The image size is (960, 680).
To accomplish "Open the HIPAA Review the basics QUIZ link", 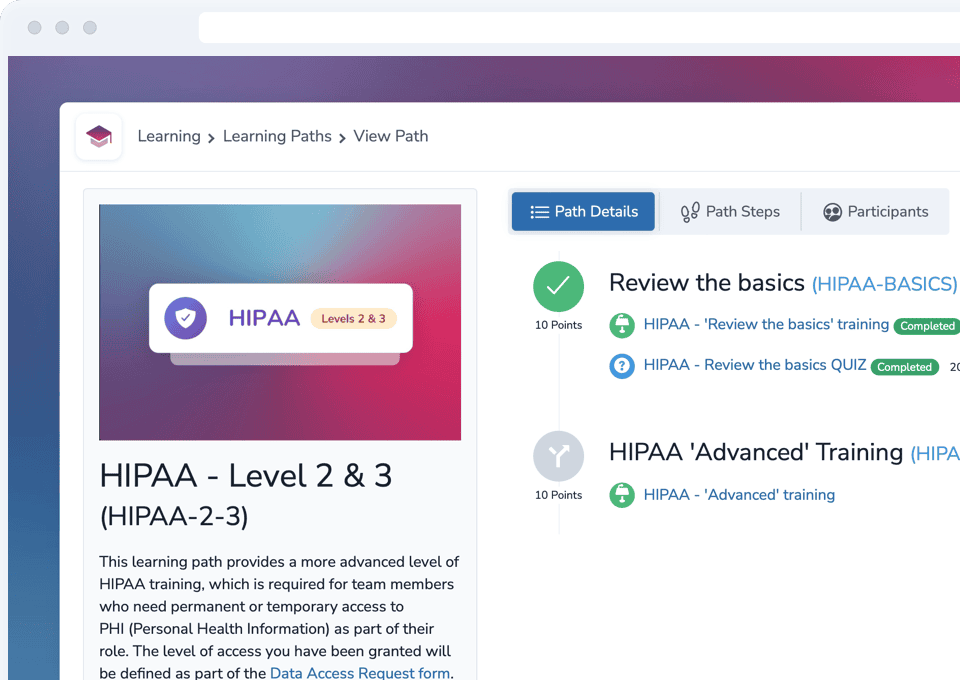I will (755, 365).
